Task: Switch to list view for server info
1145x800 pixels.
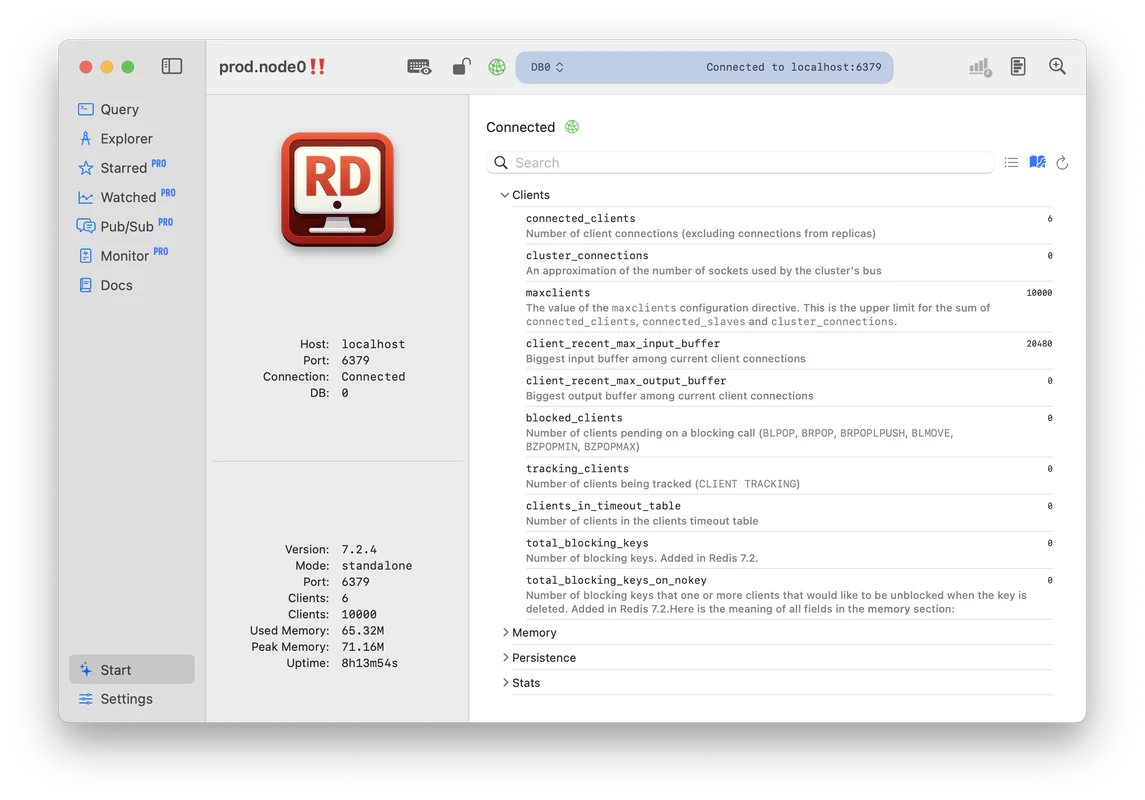Action: [x=1011, y=161]
